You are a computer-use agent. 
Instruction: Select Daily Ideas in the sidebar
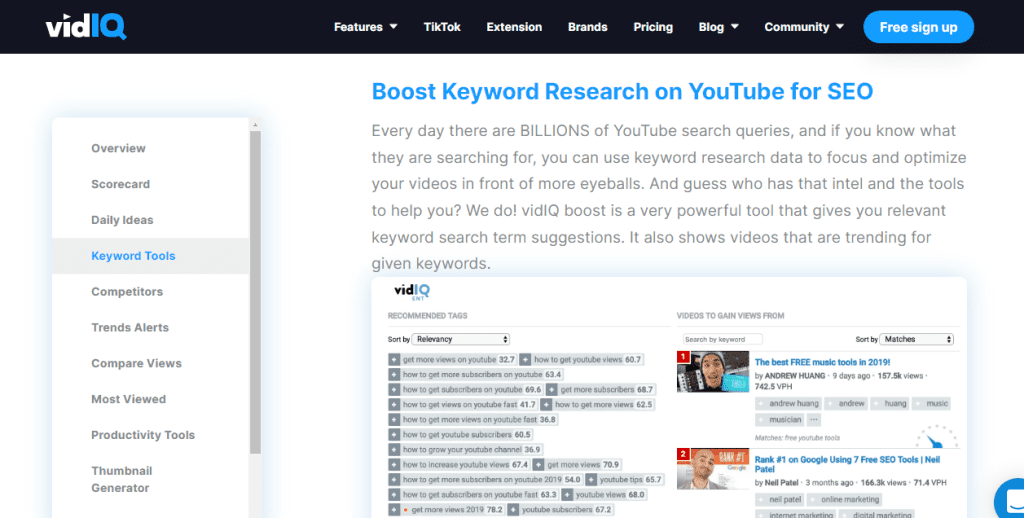[122, 220]
